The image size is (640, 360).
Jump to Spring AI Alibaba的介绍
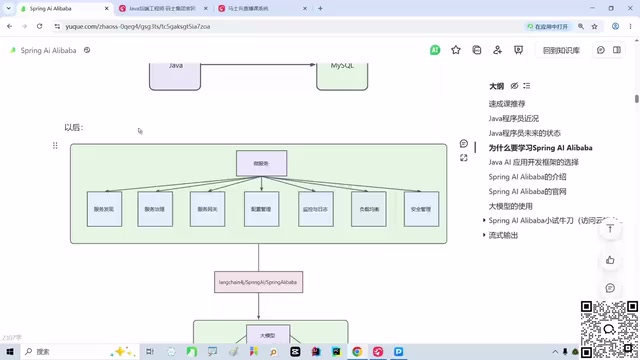[527, 177]
